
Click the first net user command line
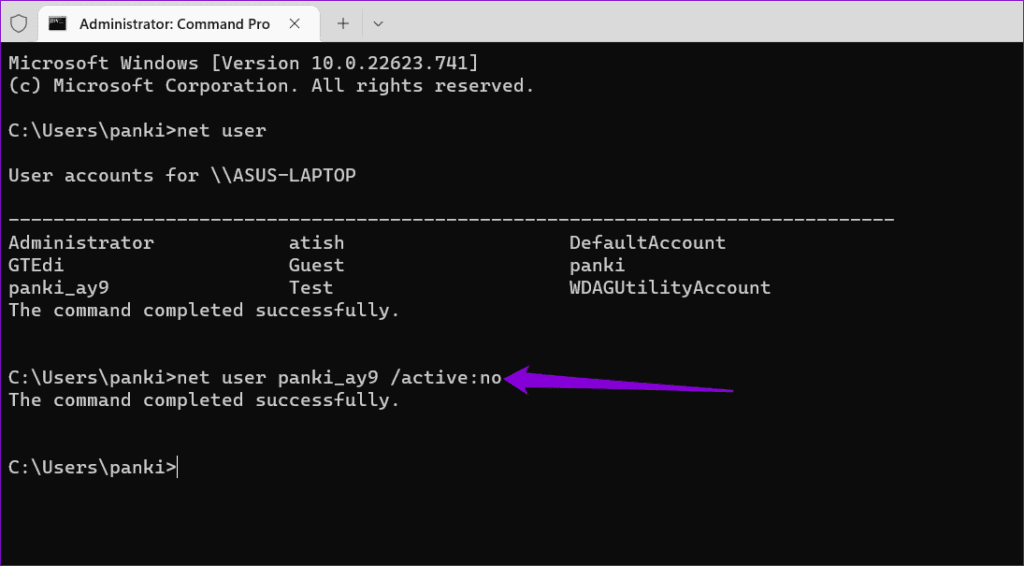[x=137, y=131]
